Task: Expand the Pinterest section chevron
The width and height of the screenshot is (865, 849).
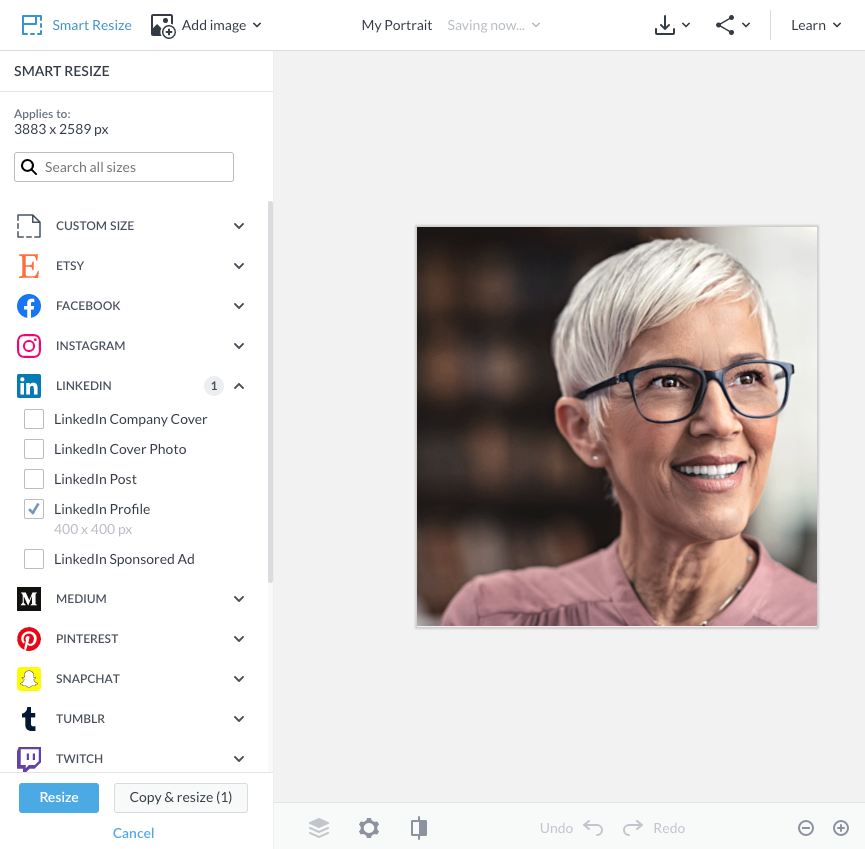Action: click(x=239, y=639)
